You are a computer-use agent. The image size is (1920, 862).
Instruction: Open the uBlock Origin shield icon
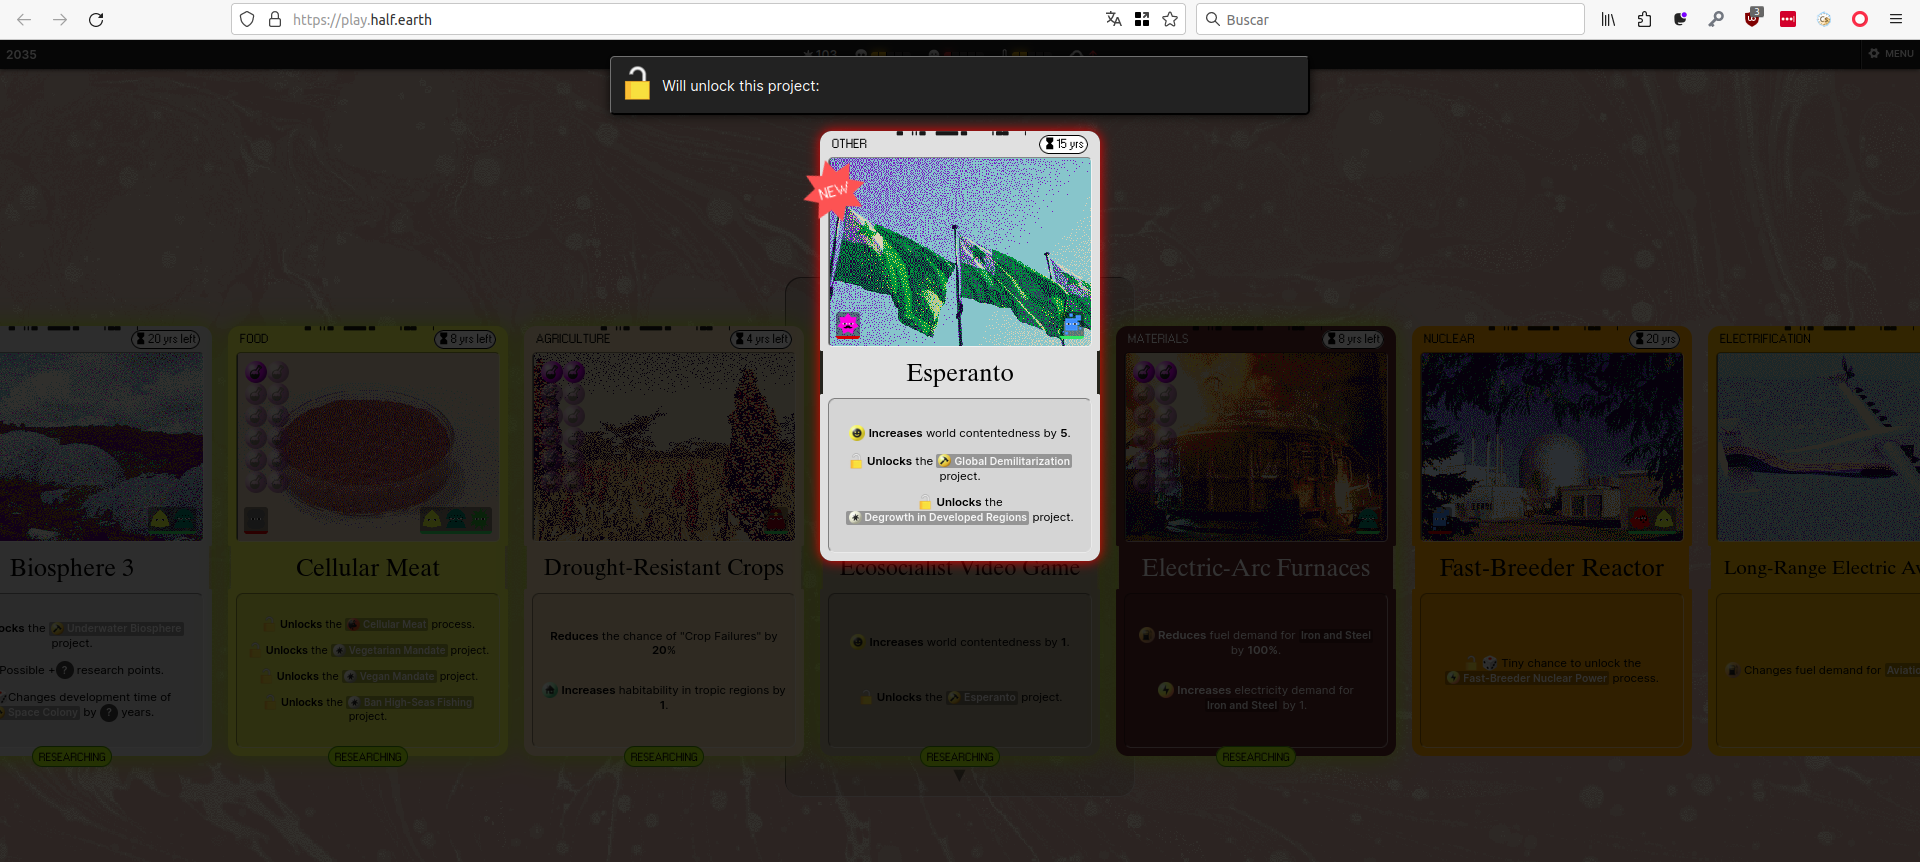[1752, 18]
